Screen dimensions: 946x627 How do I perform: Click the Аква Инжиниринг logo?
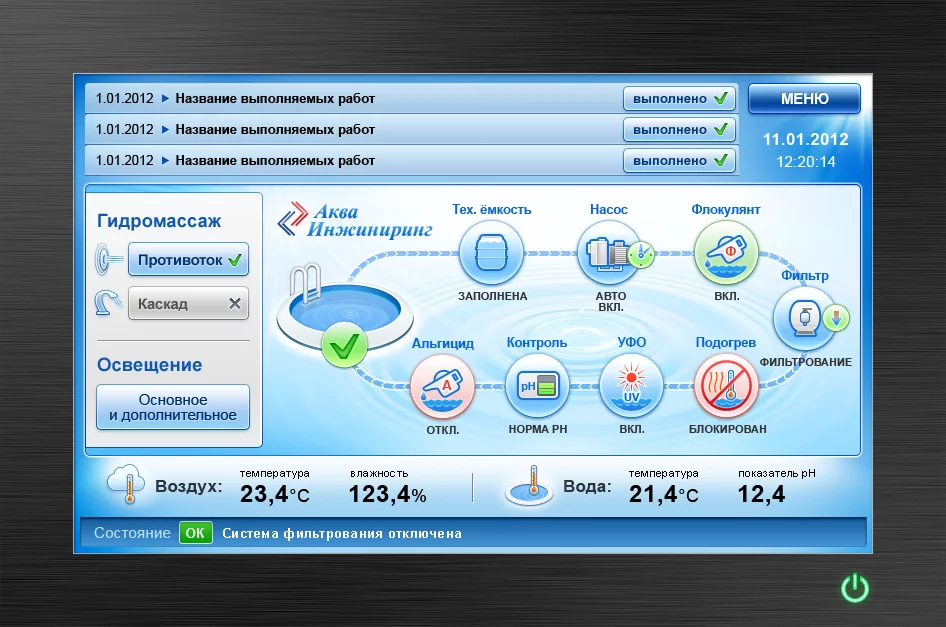[355, 220]
